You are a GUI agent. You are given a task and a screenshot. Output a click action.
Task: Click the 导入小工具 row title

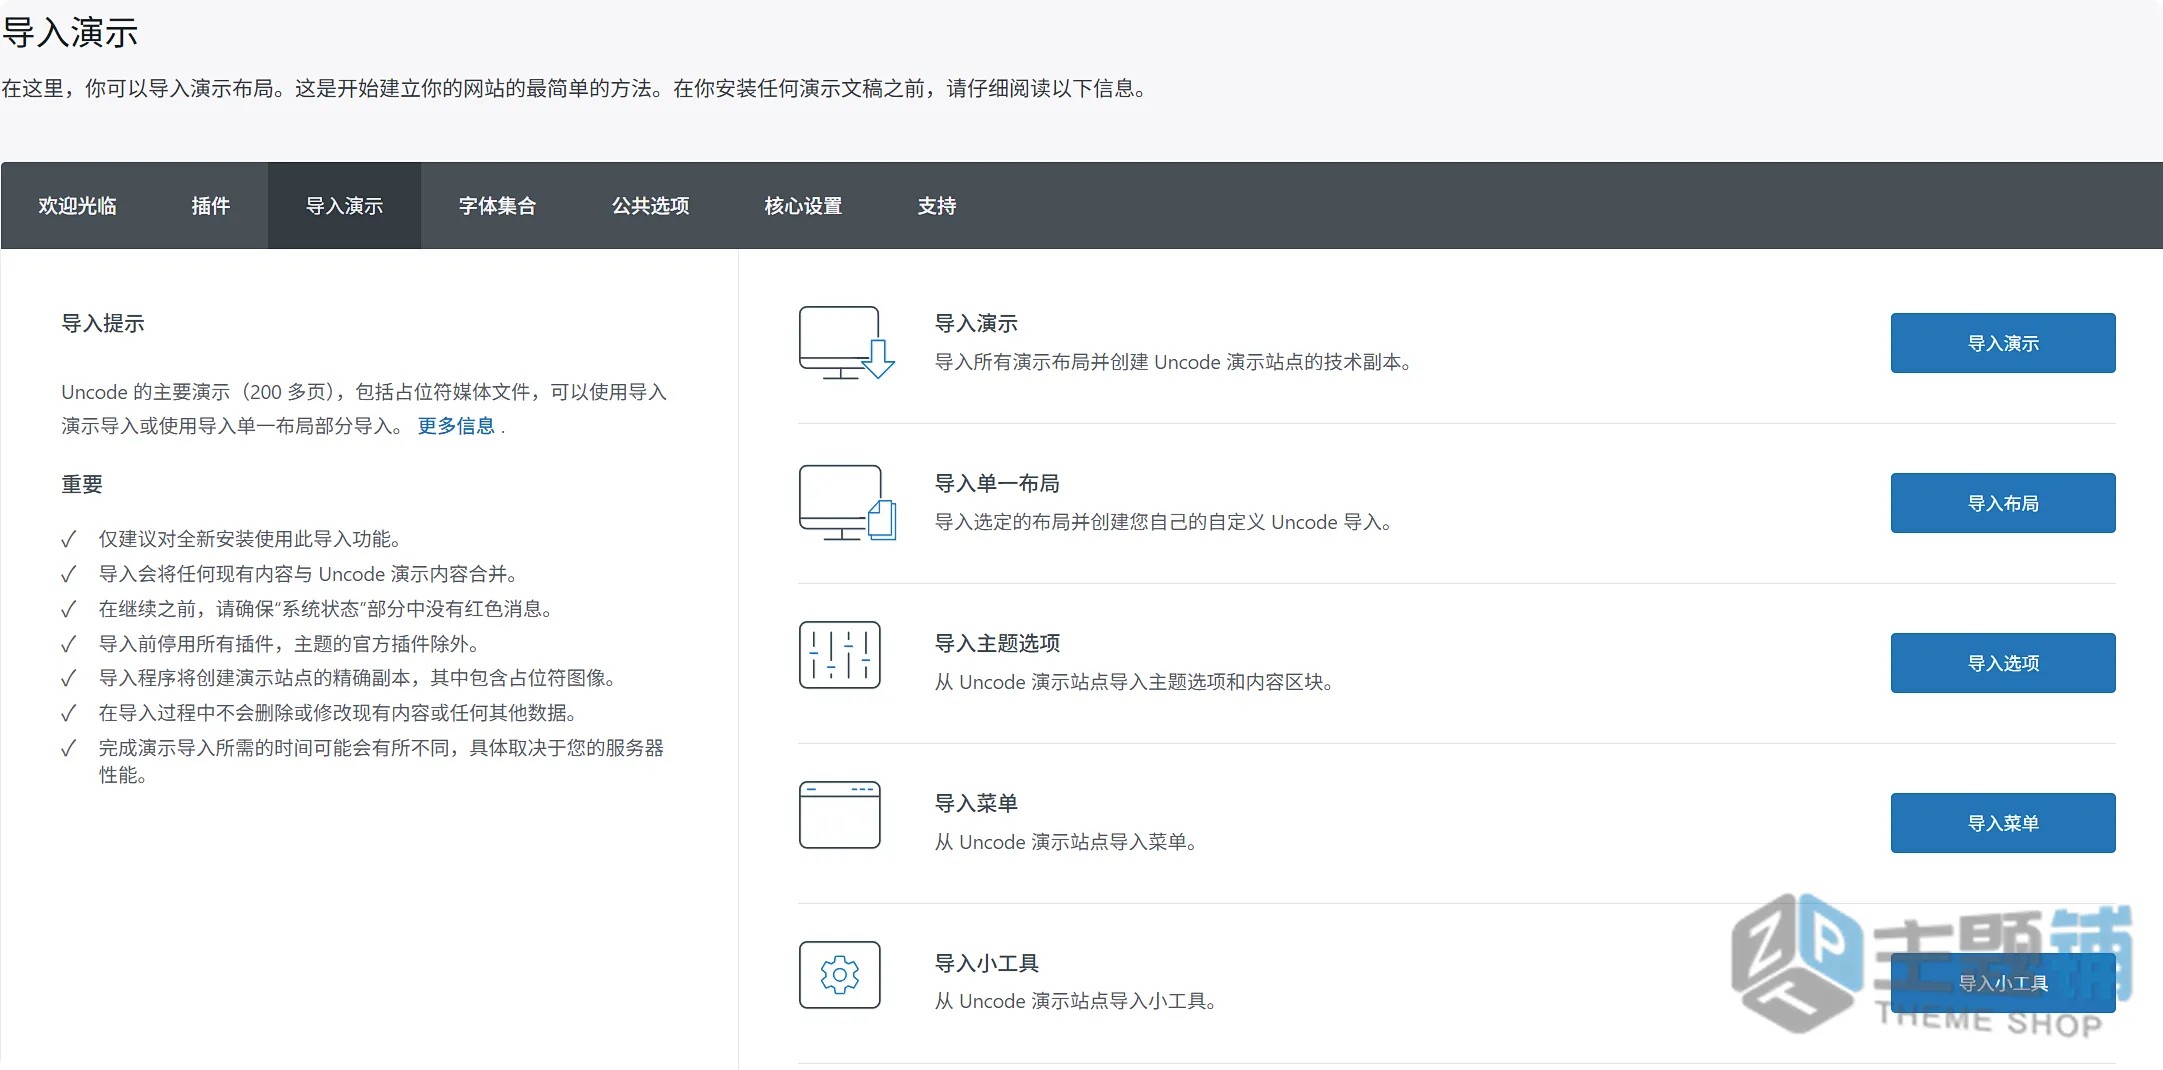point(986,963)
